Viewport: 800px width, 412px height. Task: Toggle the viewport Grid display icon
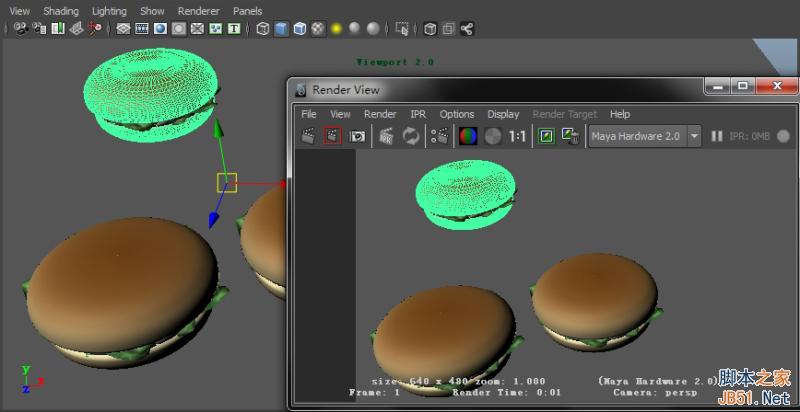123,29
